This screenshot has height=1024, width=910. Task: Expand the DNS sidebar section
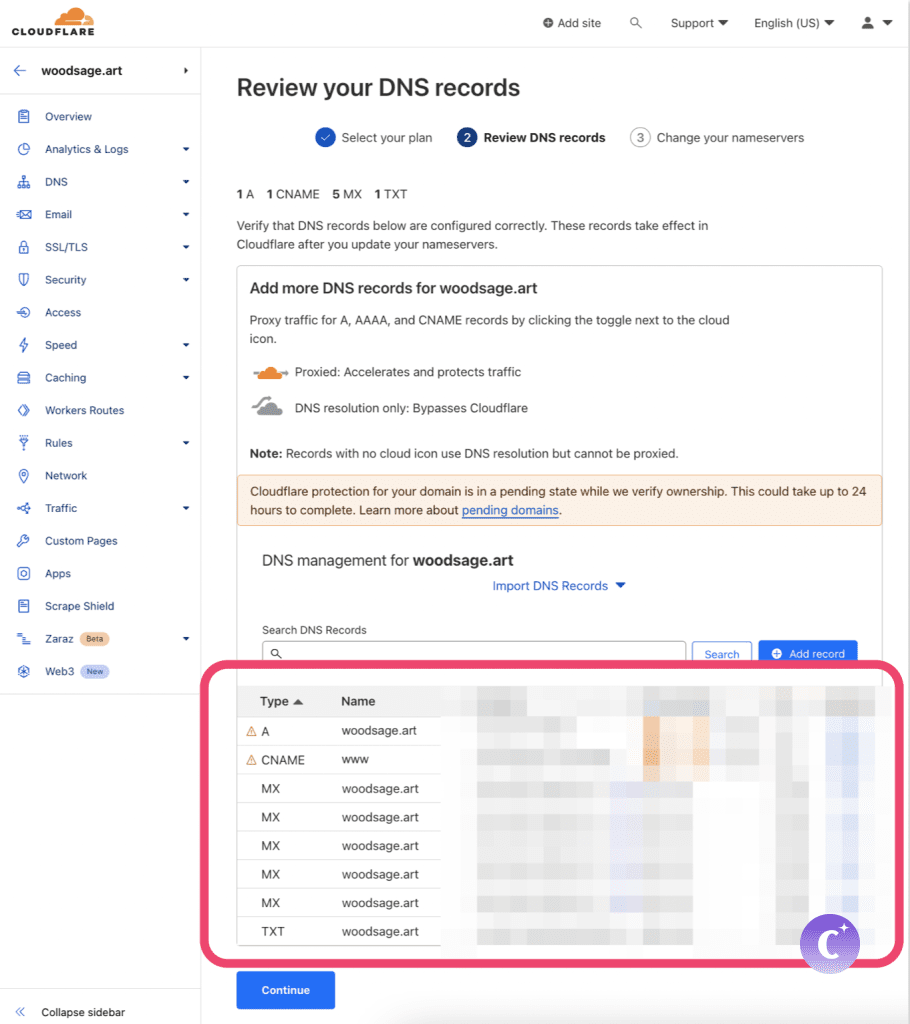(186, 182)
